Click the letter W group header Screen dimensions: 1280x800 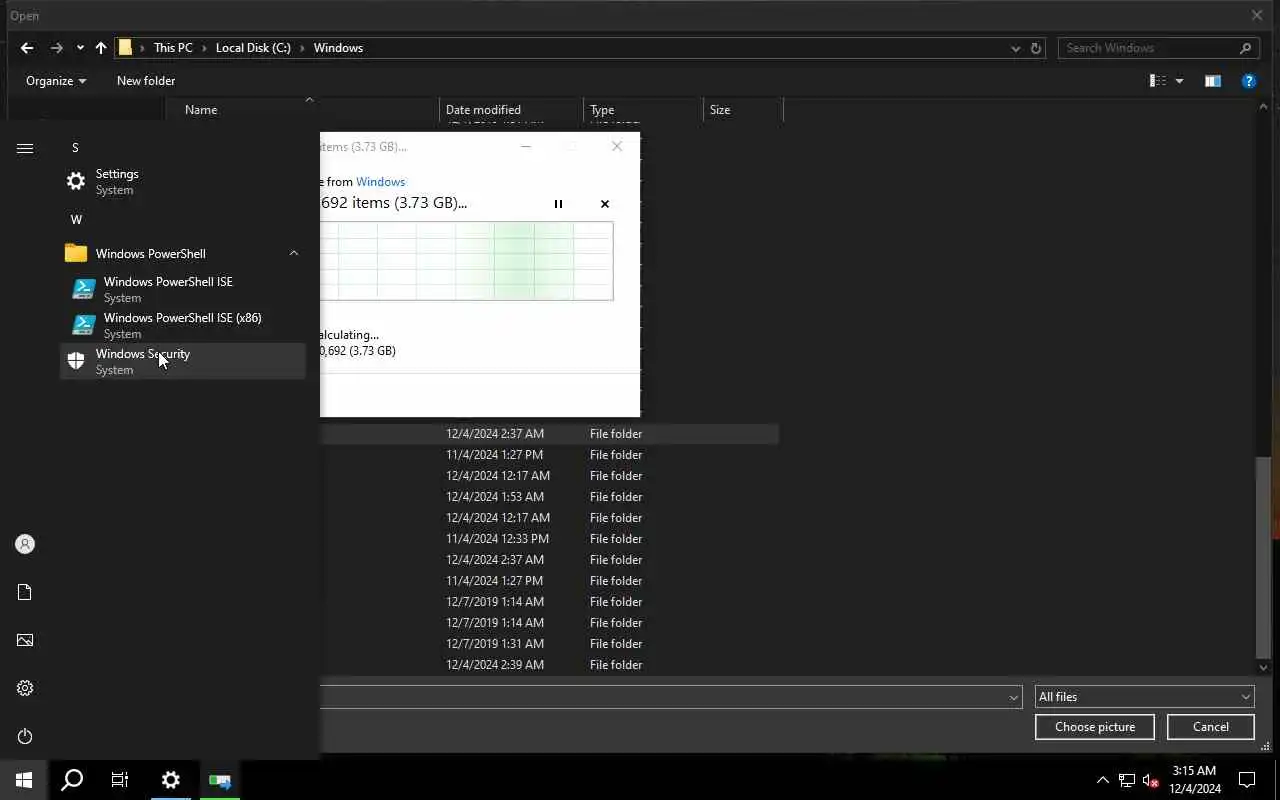[76, 219]
